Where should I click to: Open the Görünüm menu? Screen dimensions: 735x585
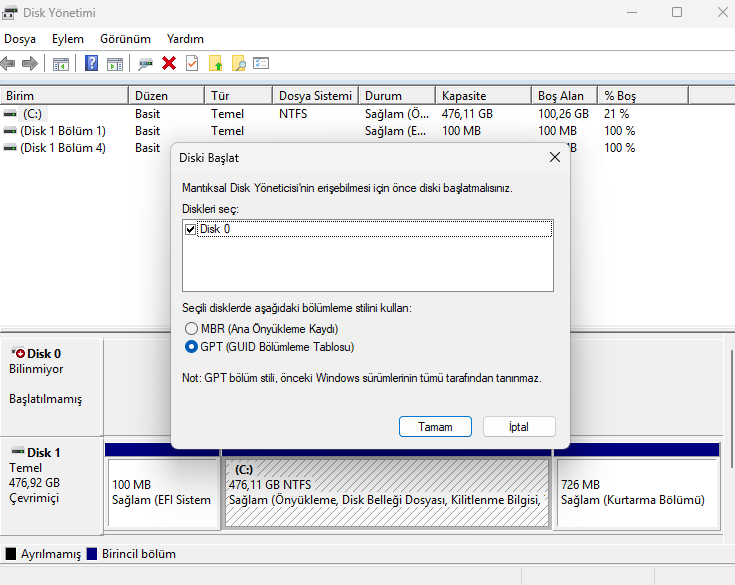pos(126,39)
